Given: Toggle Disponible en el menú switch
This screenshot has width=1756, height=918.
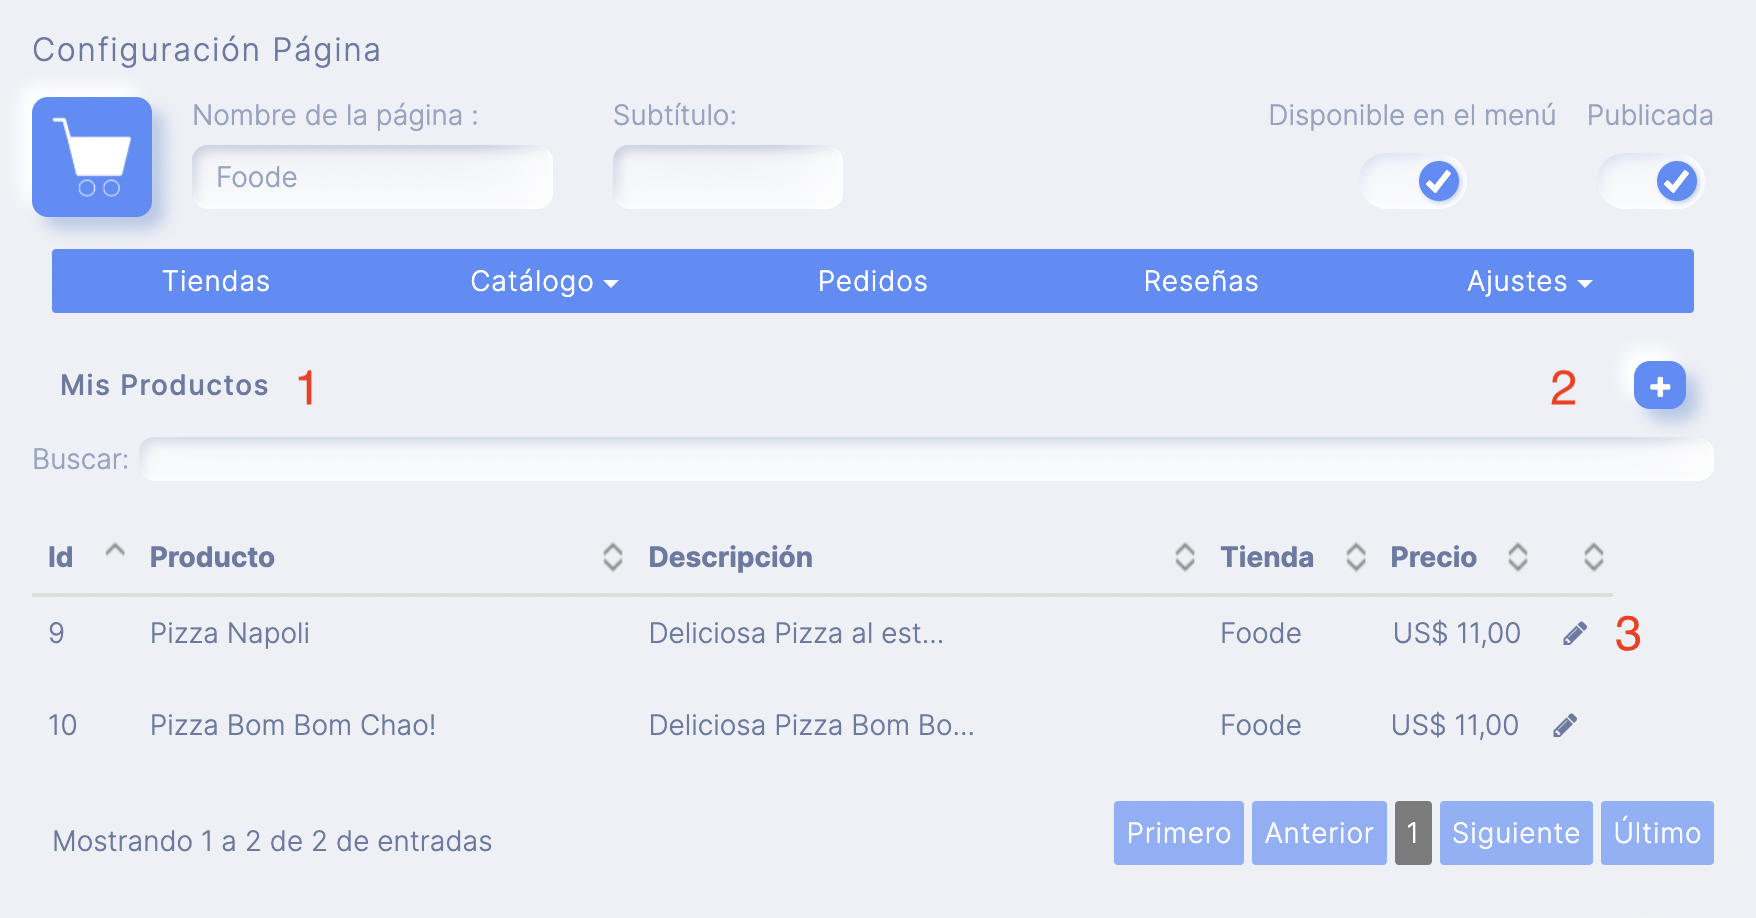Looking at the screenshot, I should pyautogui.click(x=1412, y=181).
